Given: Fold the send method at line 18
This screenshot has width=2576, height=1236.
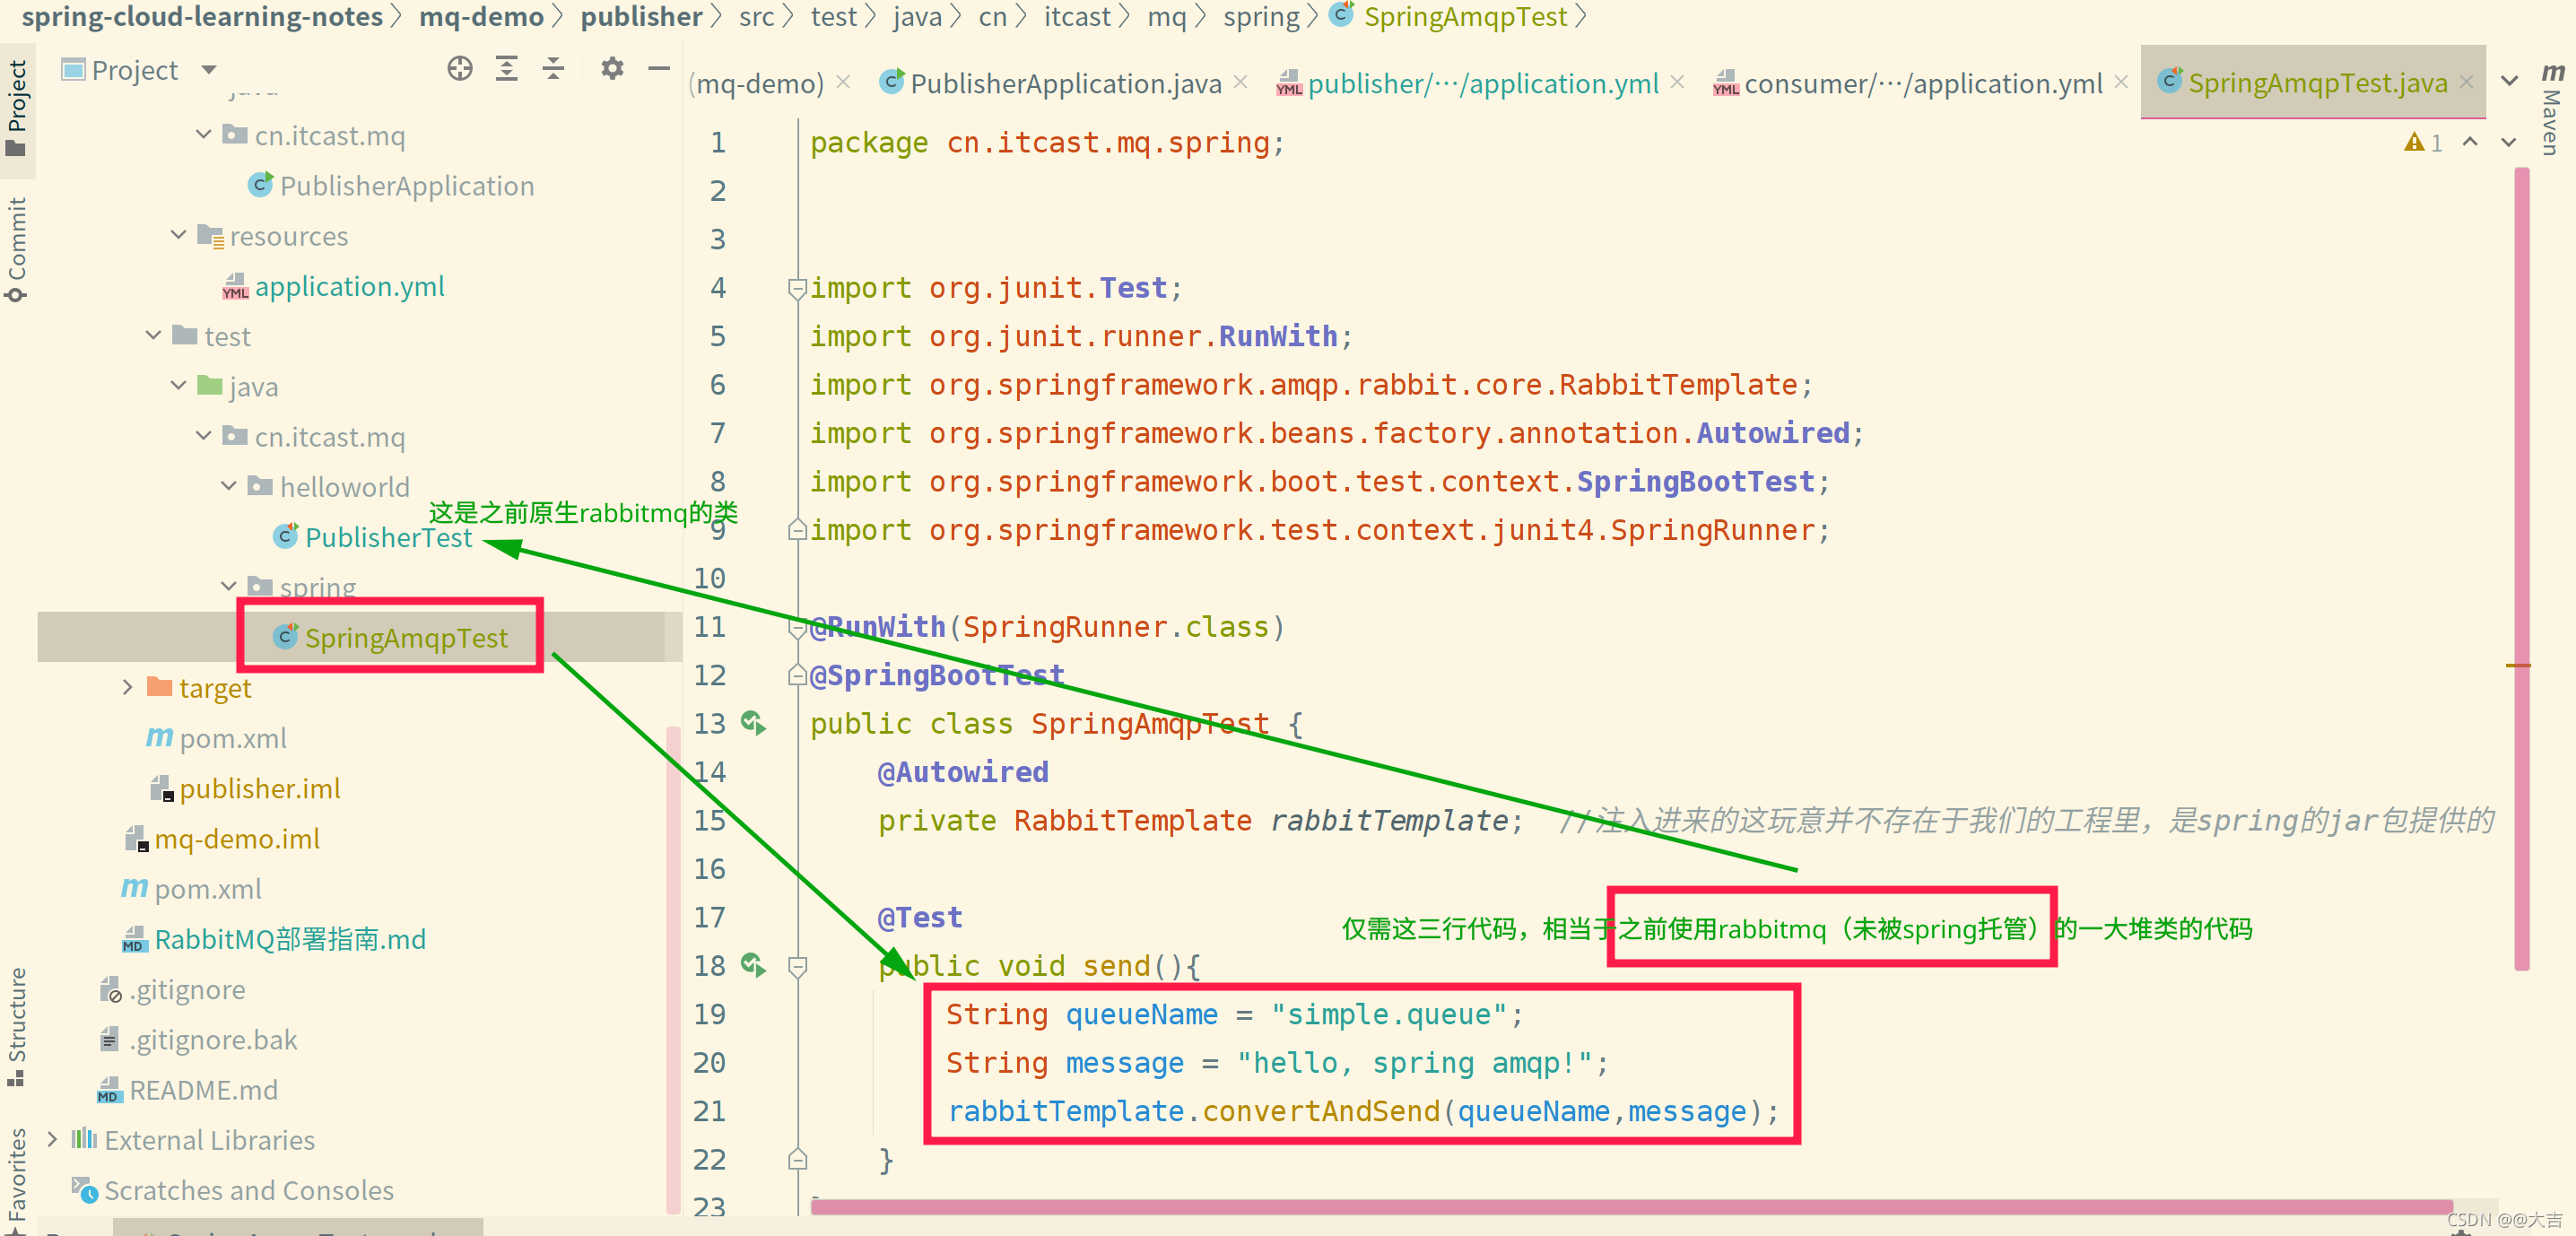Looking at the screenshot, I should pyautogui.click(x=797, y=966).
